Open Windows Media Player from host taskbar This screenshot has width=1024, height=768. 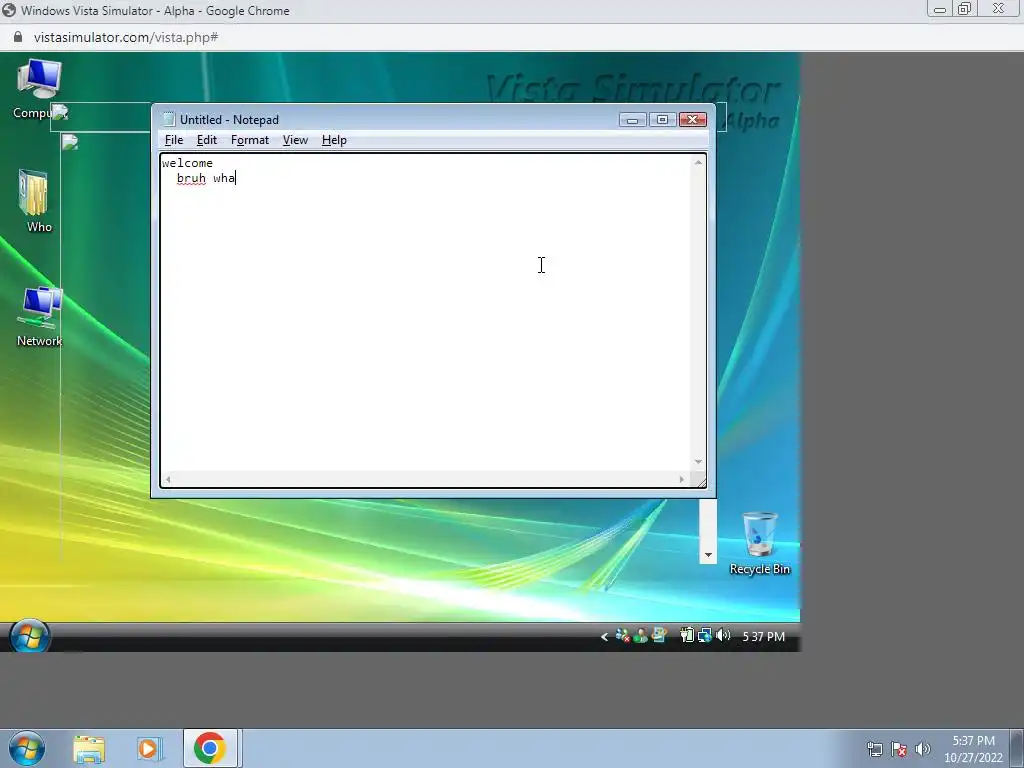click(x=149, y=748)
